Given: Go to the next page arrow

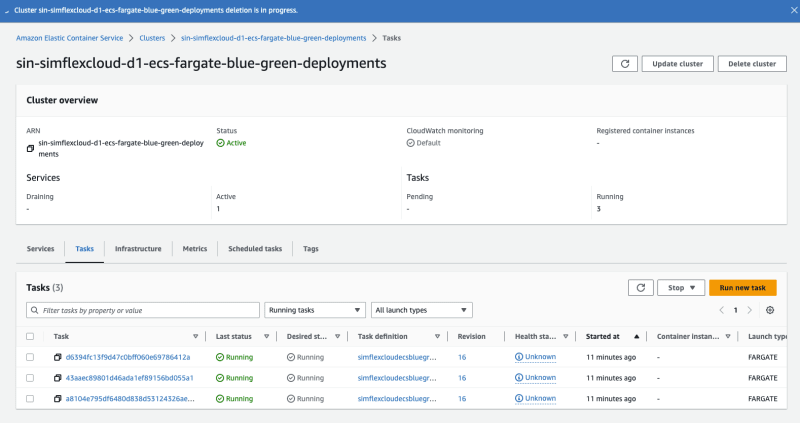Looking at the screenshot, I should click(x=749, y=310).
